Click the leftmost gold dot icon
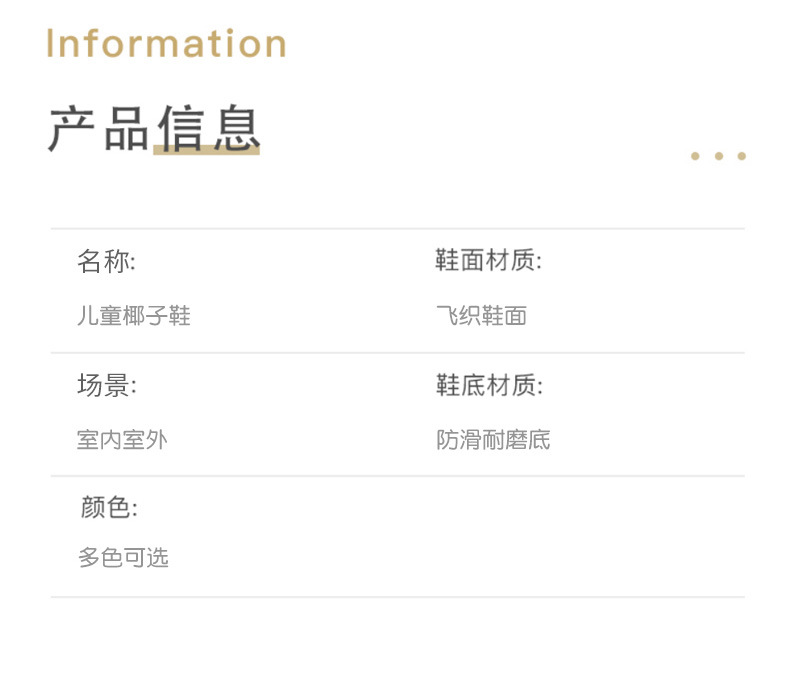Viewport: 790px width, 681px height. (695, 156)
